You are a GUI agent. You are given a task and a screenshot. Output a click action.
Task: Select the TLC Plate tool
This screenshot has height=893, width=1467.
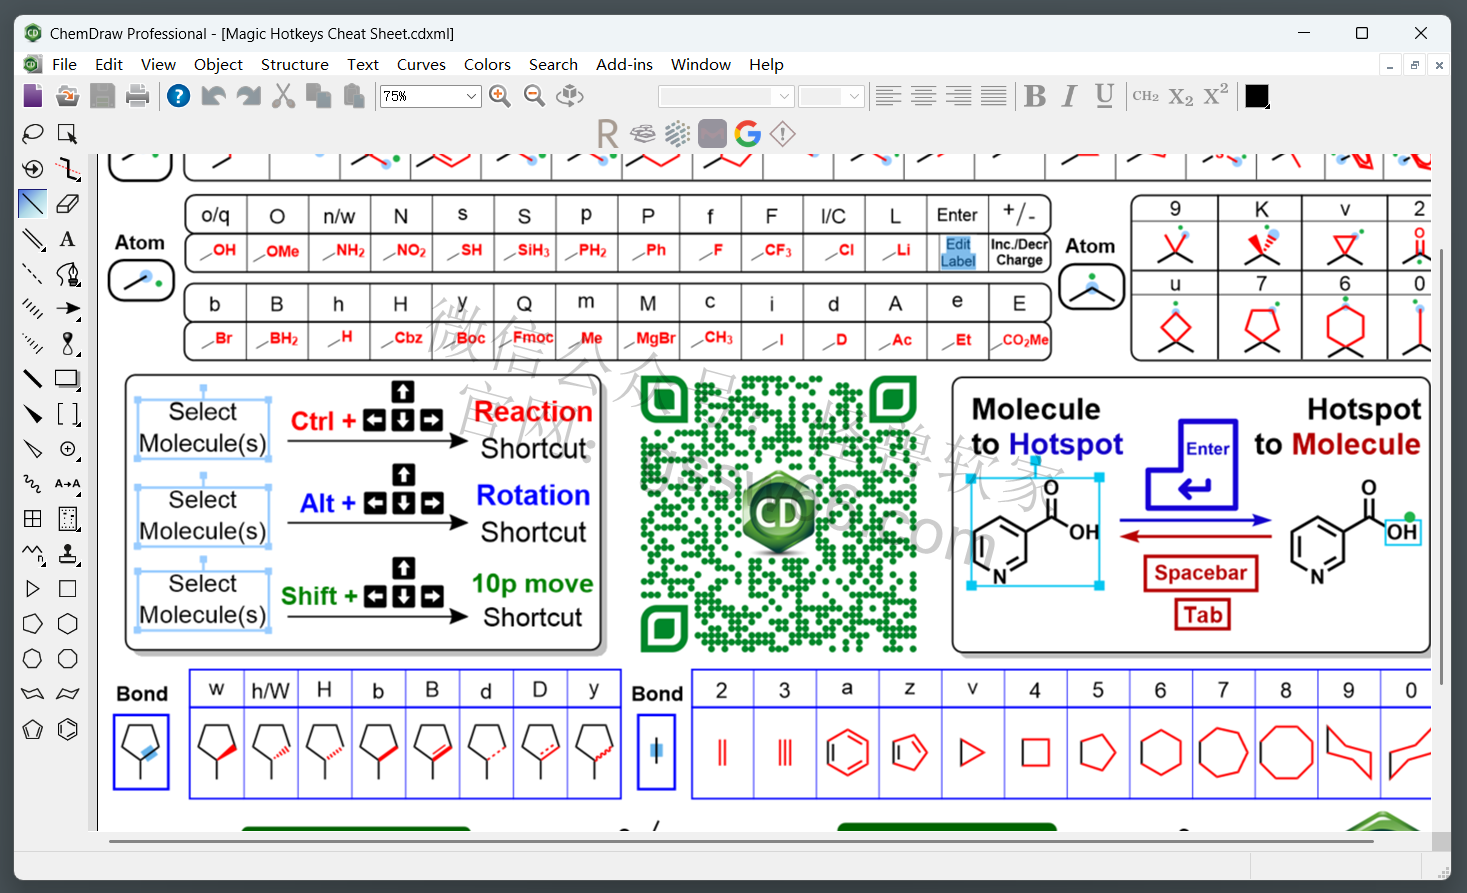(67, 519)
